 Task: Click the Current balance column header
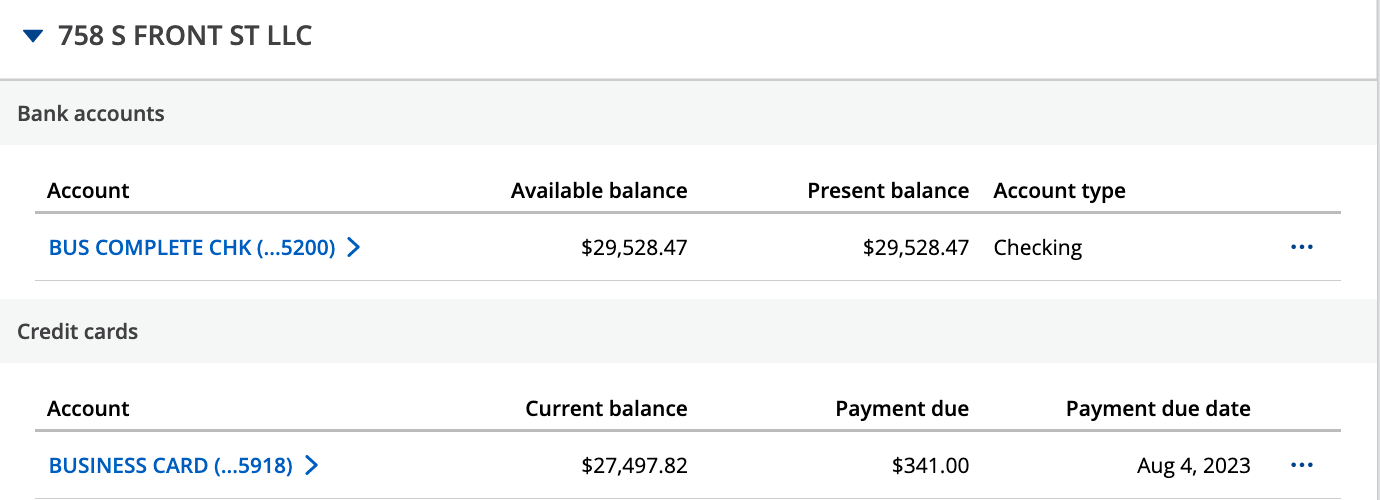click(607, 408)
